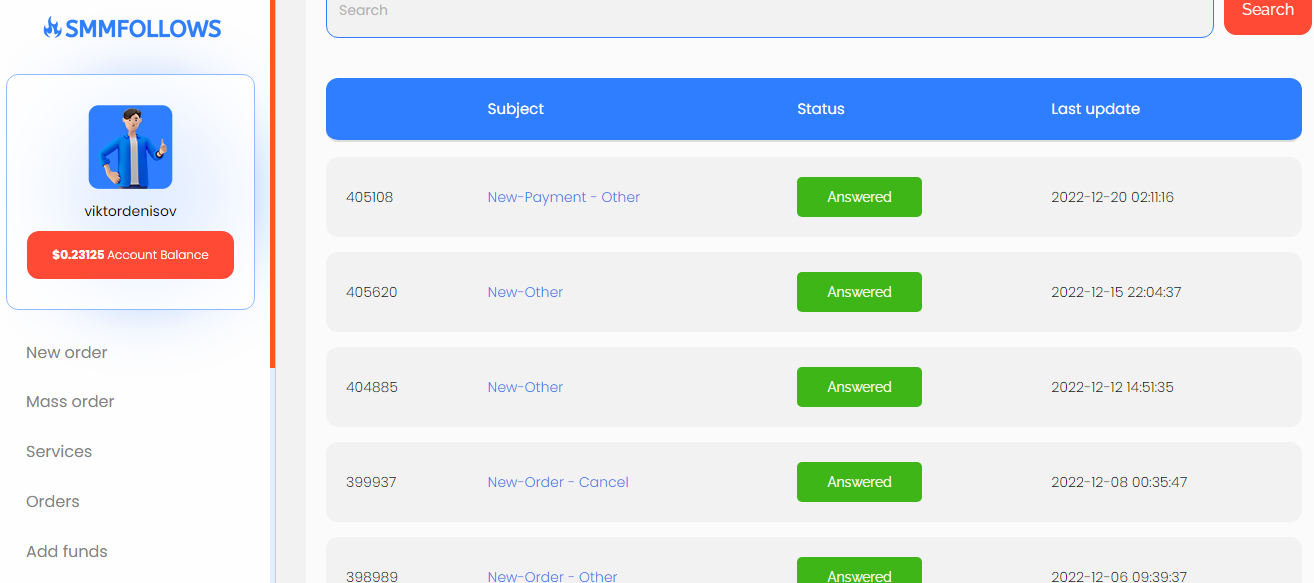The width and height of the screenshot is (1314, 583).
Task: Click date 2022-12-15 22:04:37
Action: click(x=1116, y=292)
